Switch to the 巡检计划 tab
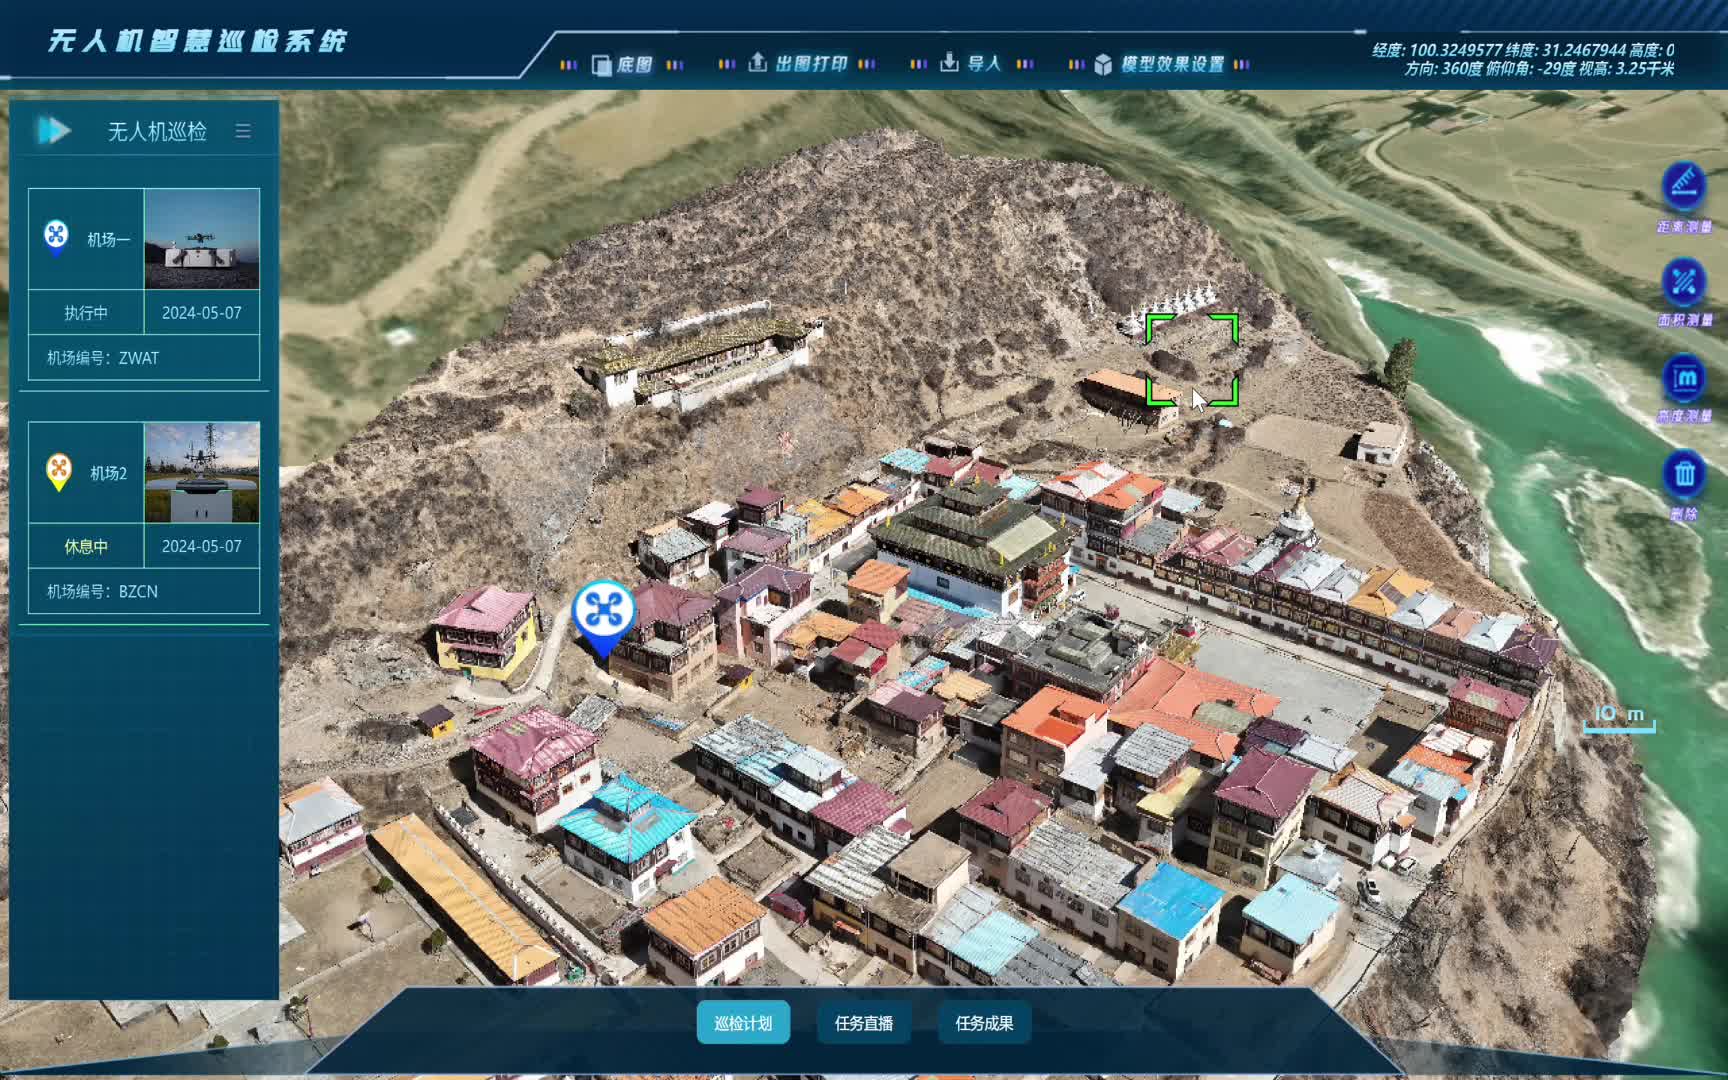Screen dimensions: 1728x1080 [743, 1023]
